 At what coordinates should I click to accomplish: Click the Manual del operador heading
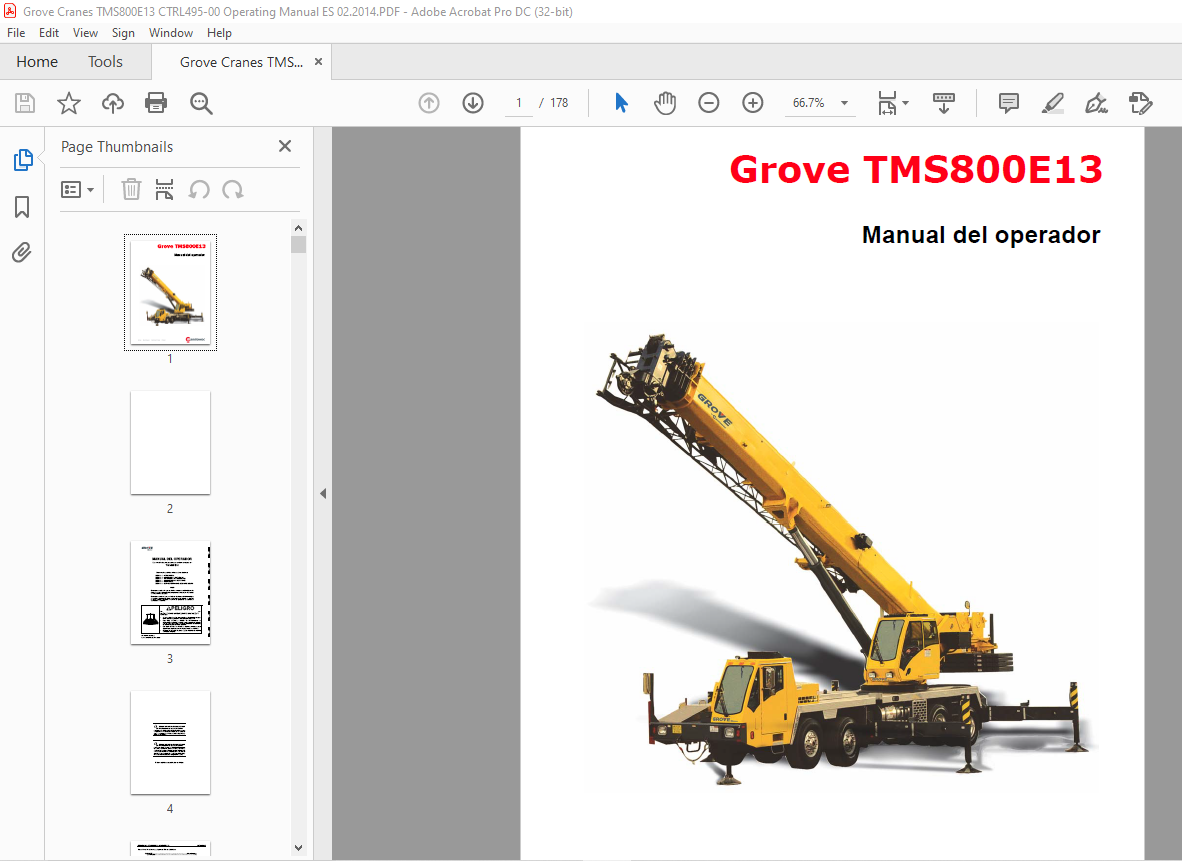tap(981, 235)
